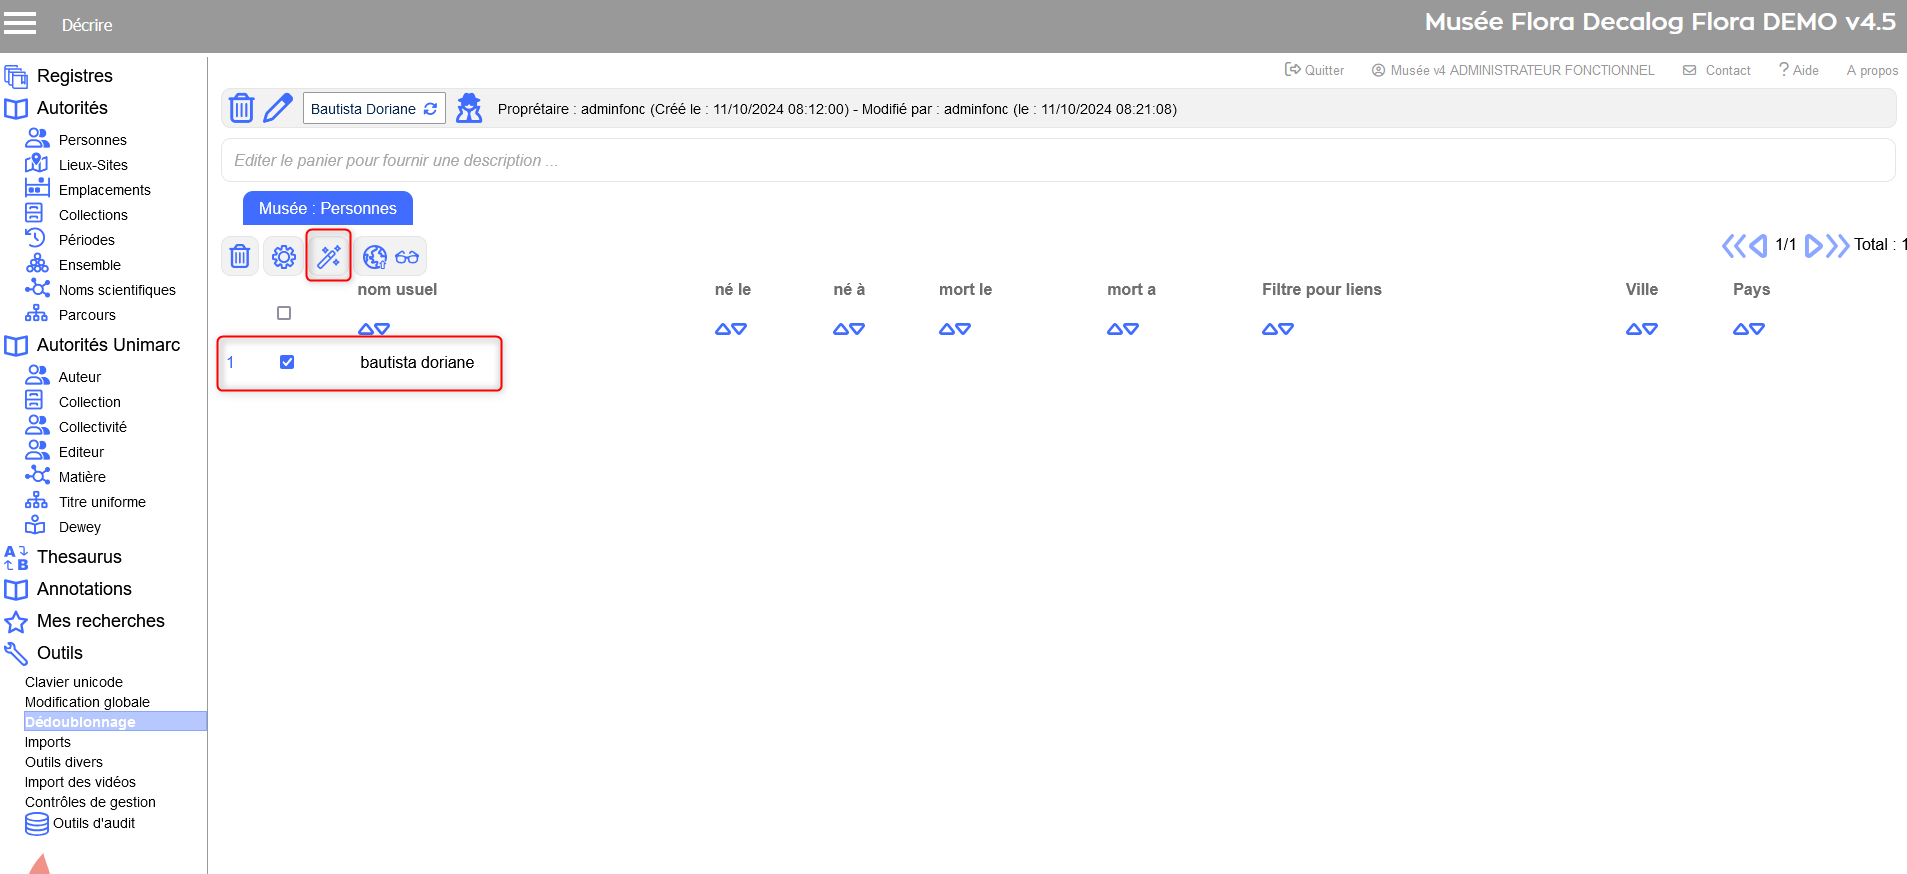
Task: Delete basket using top trash icon
Action: tap(241, 108)
